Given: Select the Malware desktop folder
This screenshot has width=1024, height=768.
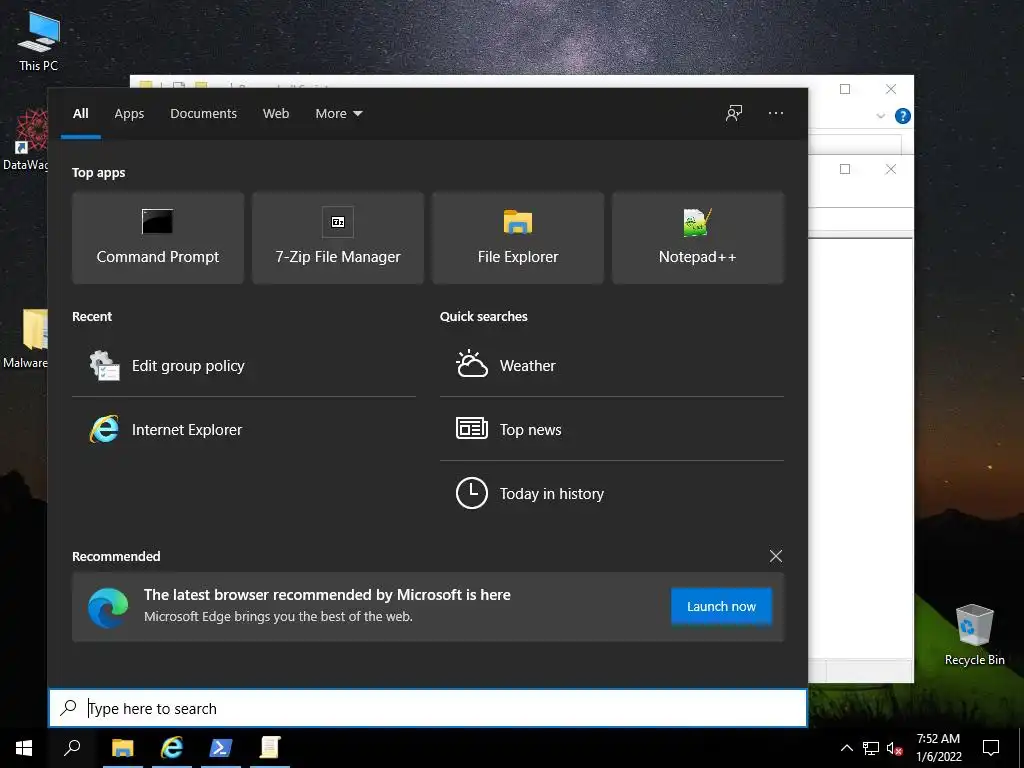Looking at the screenshot, I should (x=25, y=338).
